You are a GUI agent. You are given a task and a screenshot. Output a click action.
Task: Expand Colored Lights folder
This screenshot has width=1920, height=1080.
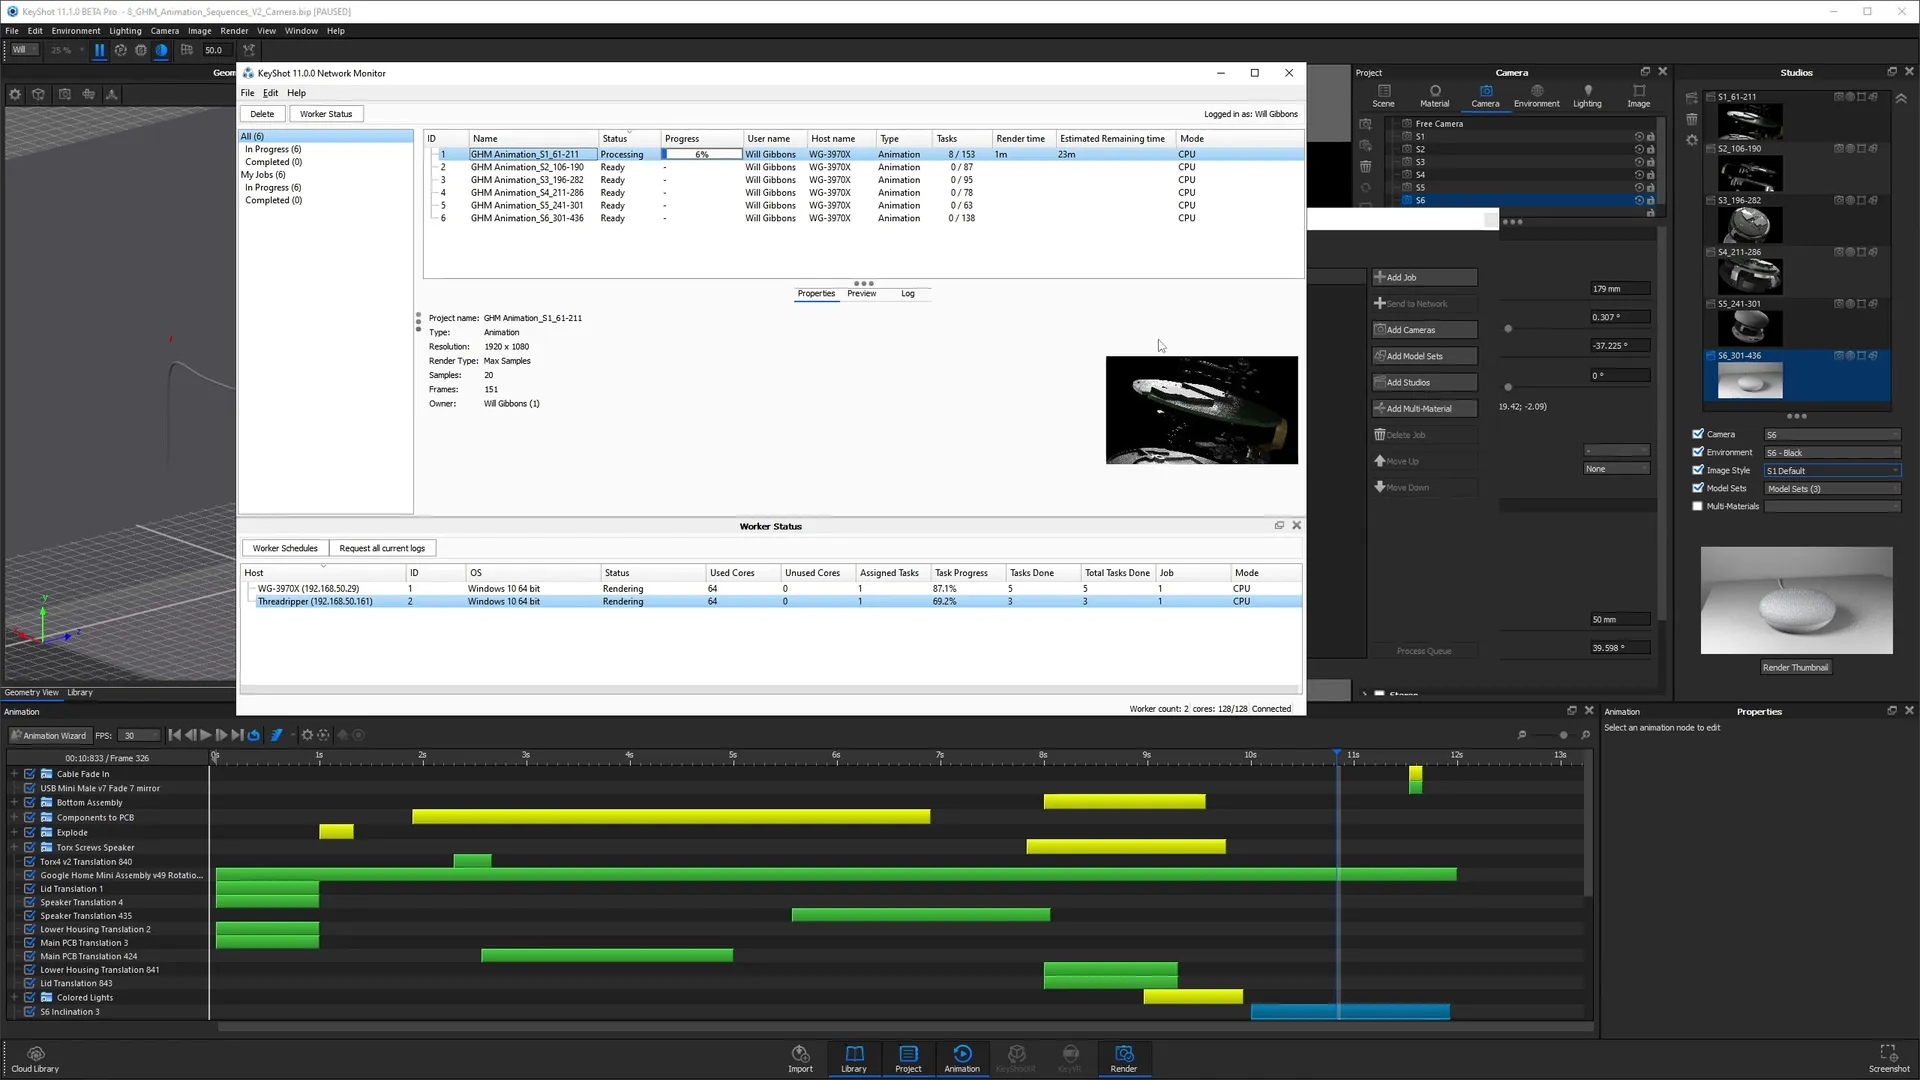(14, 998)
